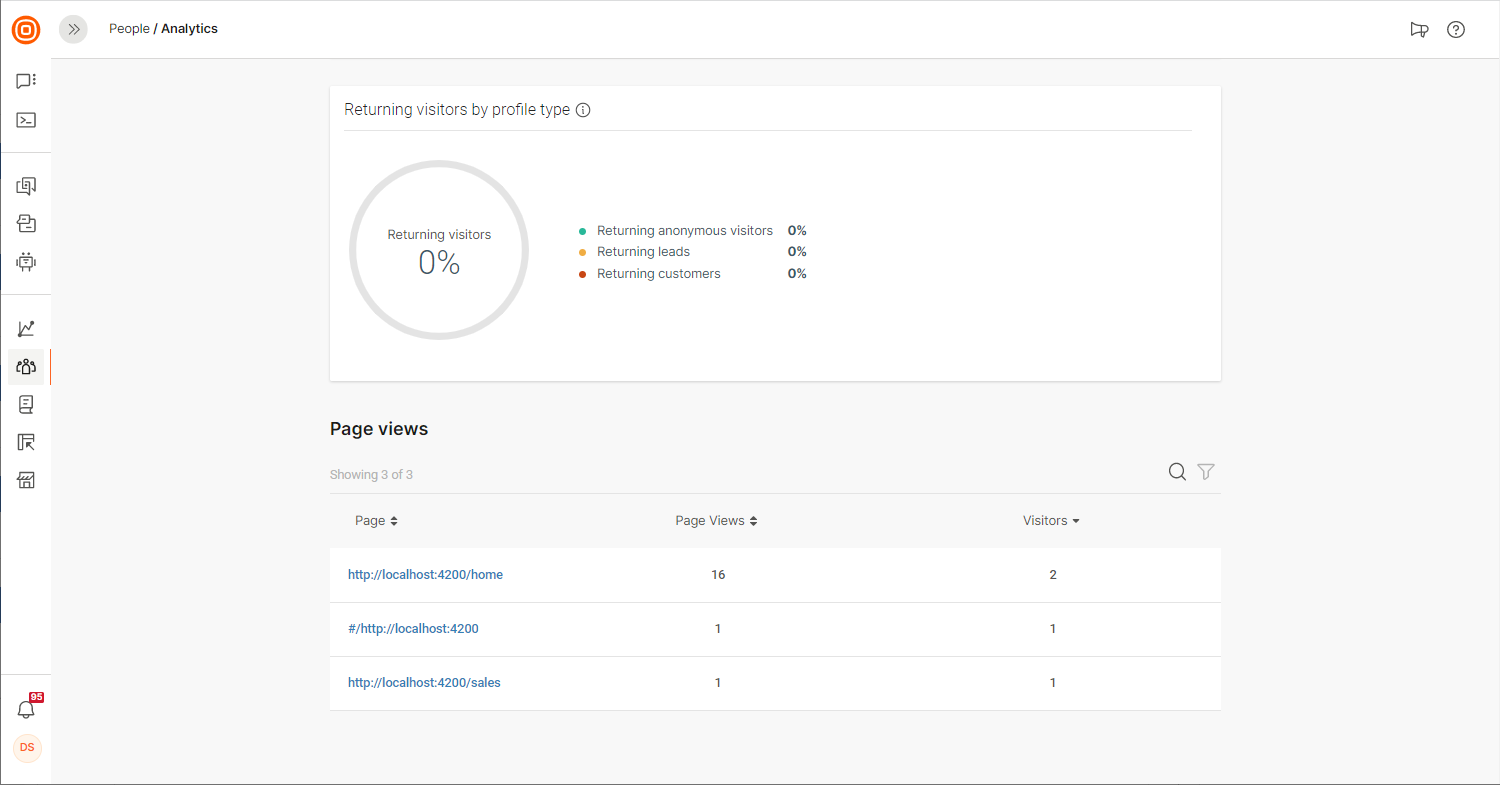
Task: Sort table by Page column
Action: coord(376,521)
